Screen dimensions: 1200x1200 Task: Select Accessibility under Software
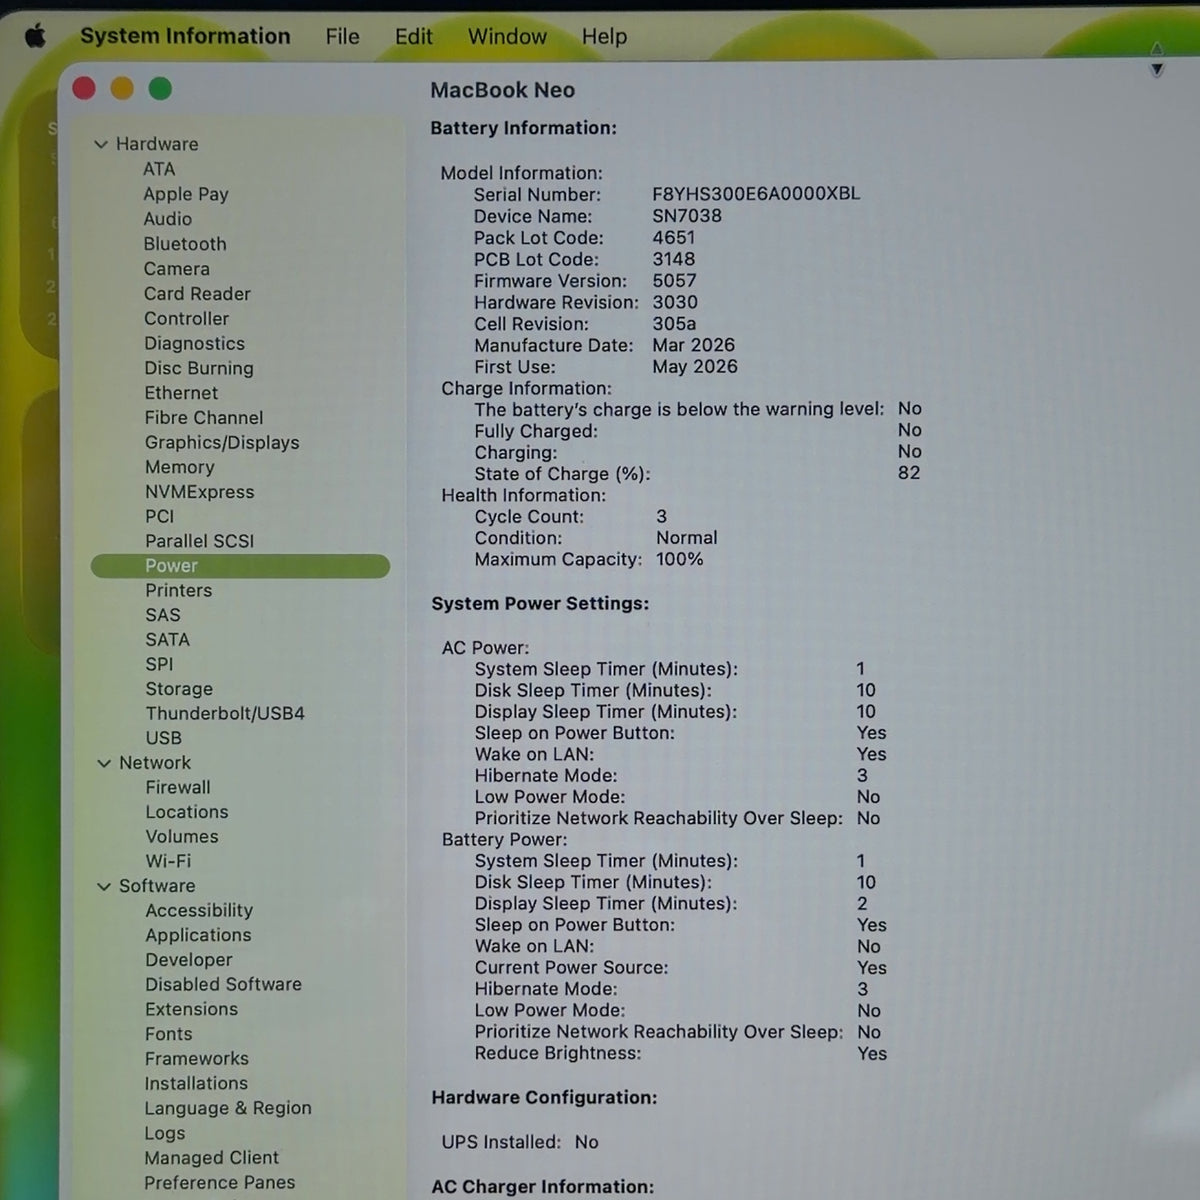tap(199, 910)
